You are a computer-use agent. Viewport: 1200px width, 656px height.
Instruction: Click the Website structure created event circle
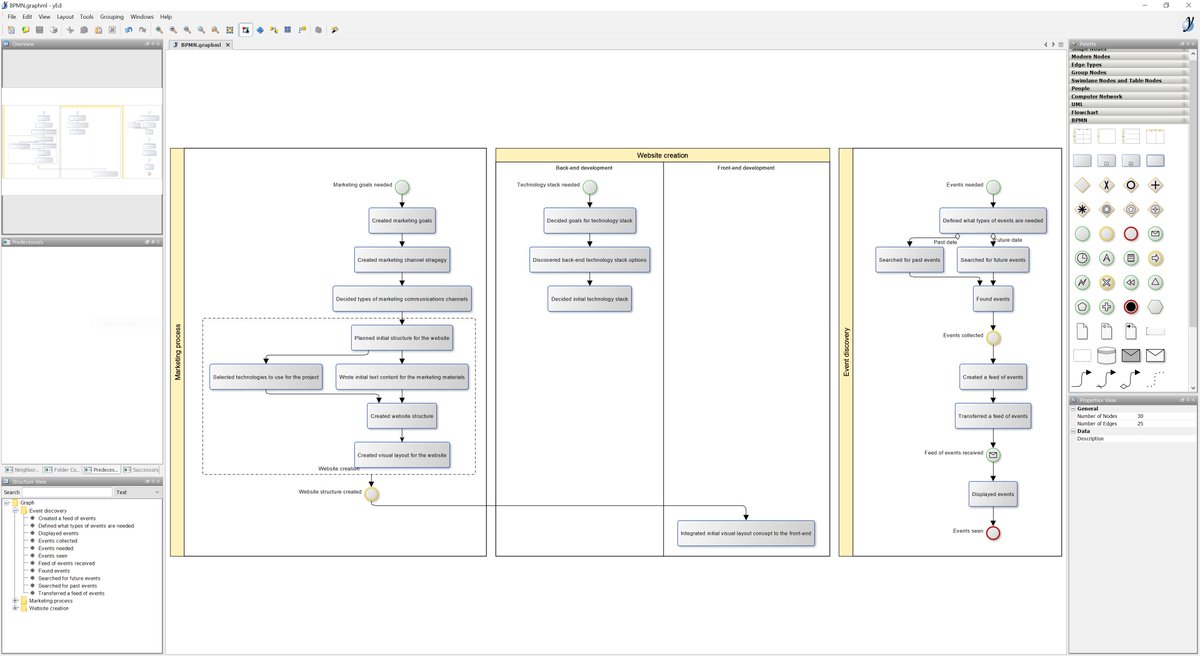click(x=372, y=493)
